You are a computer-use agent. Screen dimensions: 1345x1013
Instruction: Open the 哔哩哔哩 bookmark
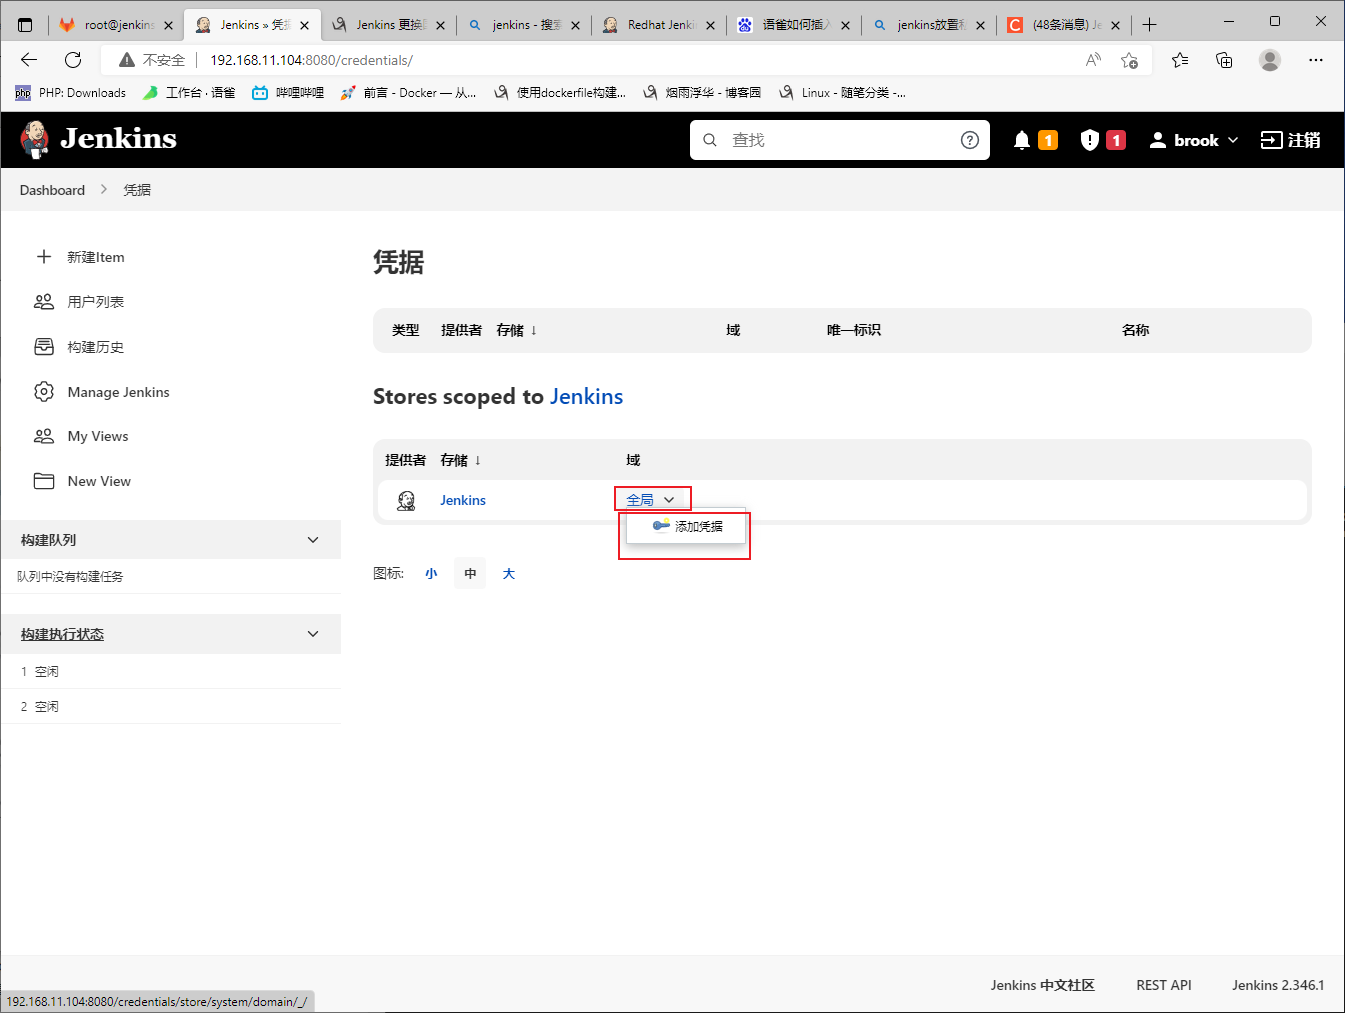(x=288, y=93)
